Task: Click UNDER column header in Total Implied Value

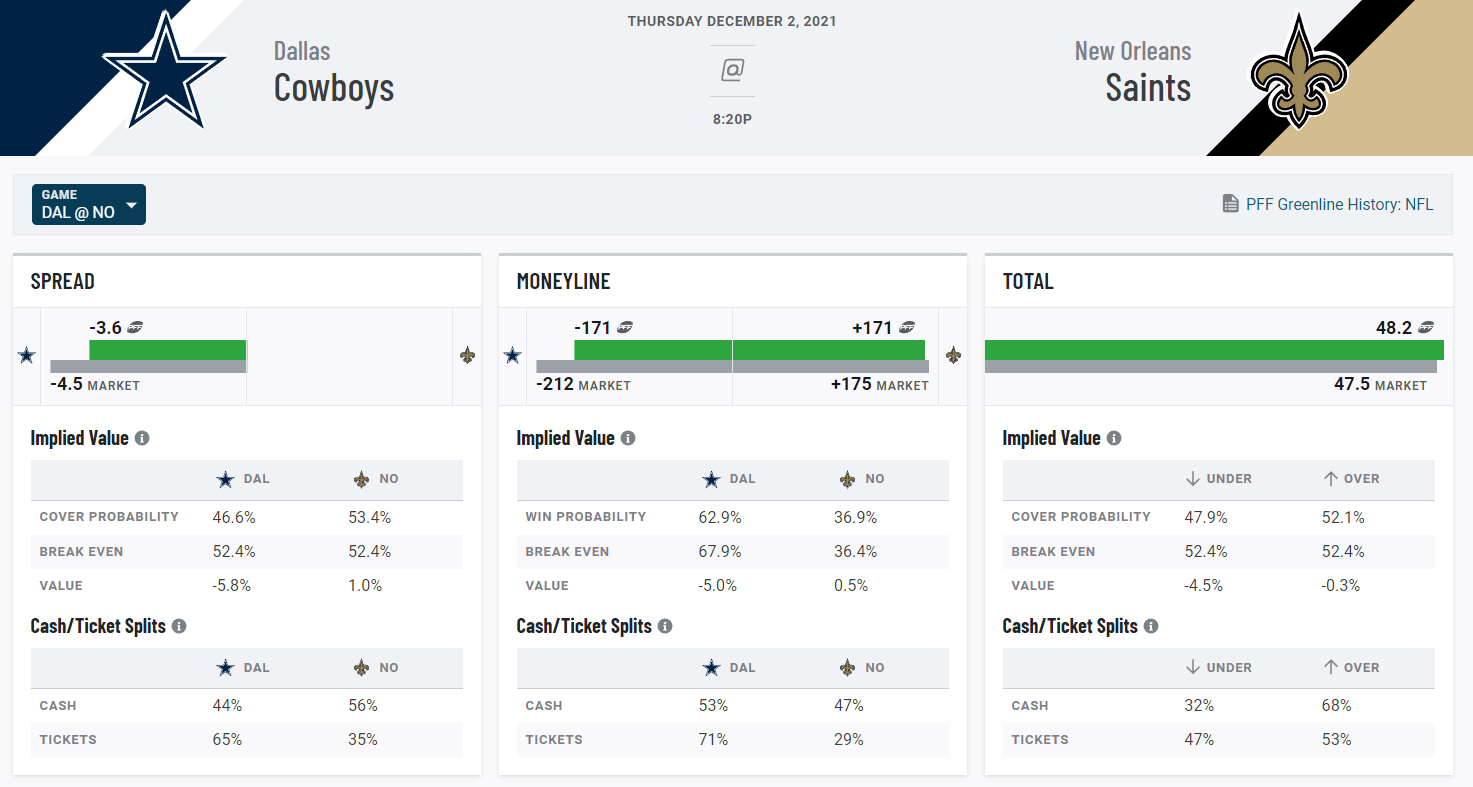Action: point(1218,479)
